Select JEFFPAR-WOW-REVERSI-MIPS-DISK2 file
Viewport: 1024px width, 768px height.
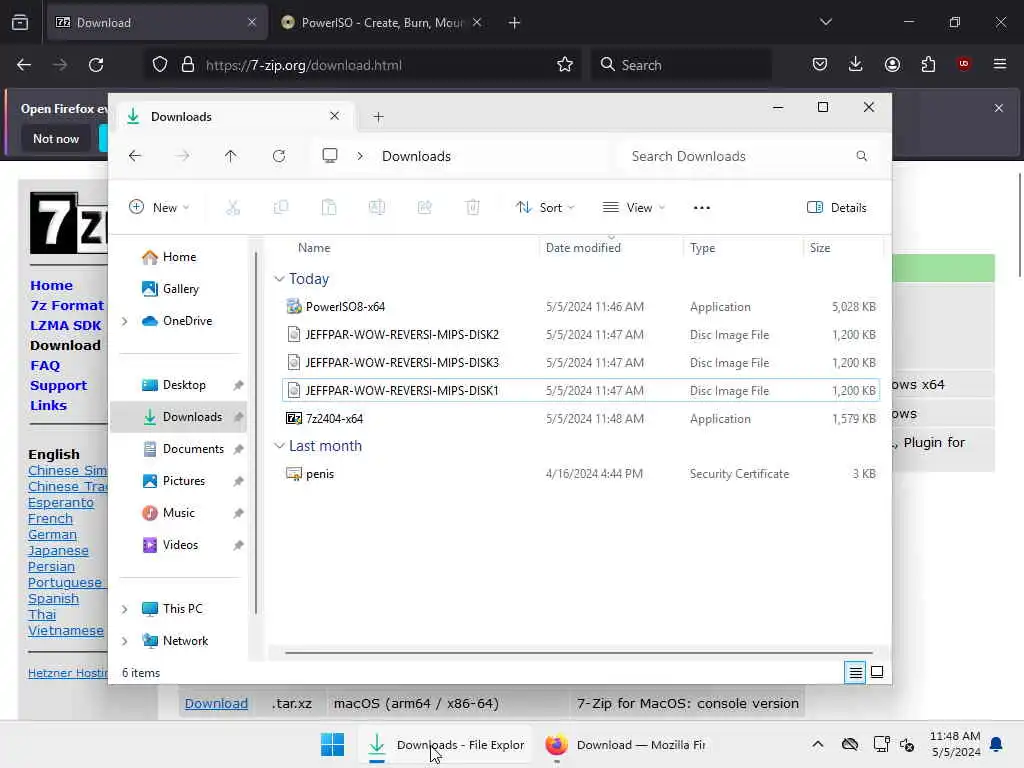[581, 334]
